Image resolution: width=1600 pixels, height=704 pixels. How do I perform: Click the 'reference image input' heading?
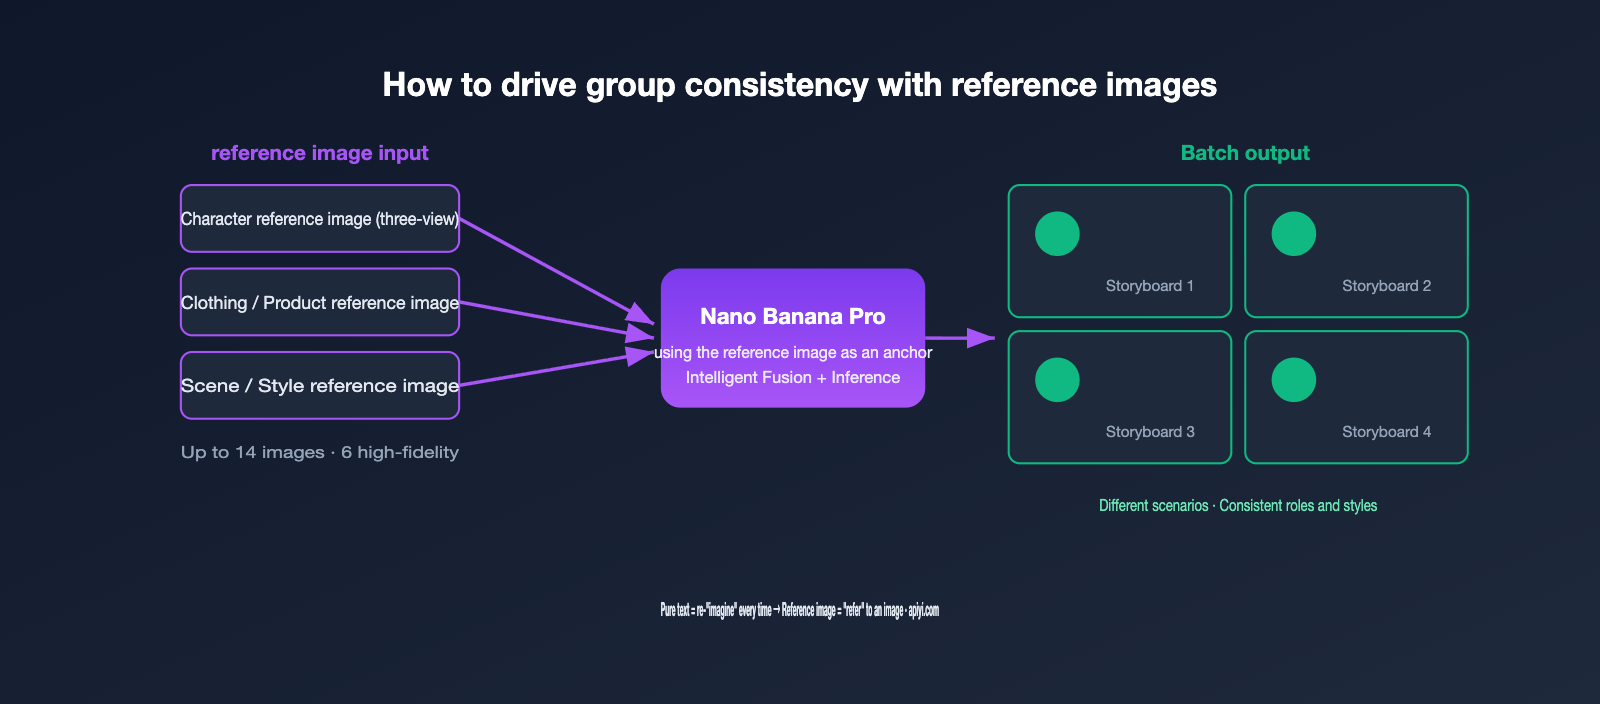pyautogui.click(x=320, y=153)
